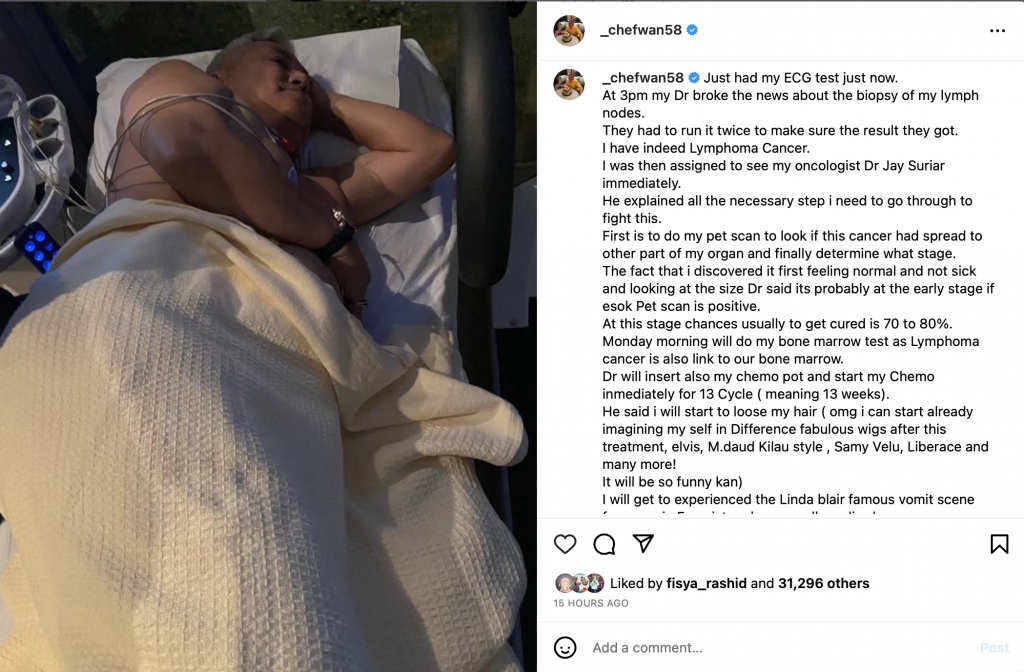Click the 15 HOURS AGO timestamp

(x=591, y=603)
